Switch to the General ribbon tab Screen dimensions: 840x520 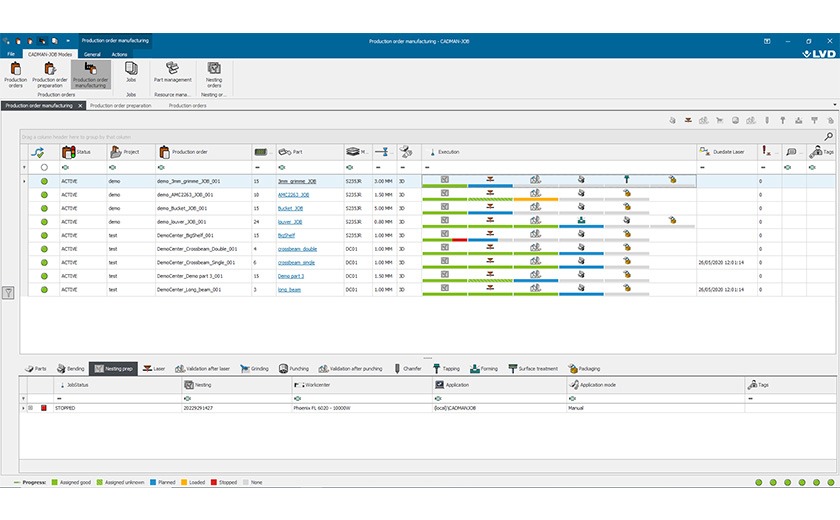92,54
